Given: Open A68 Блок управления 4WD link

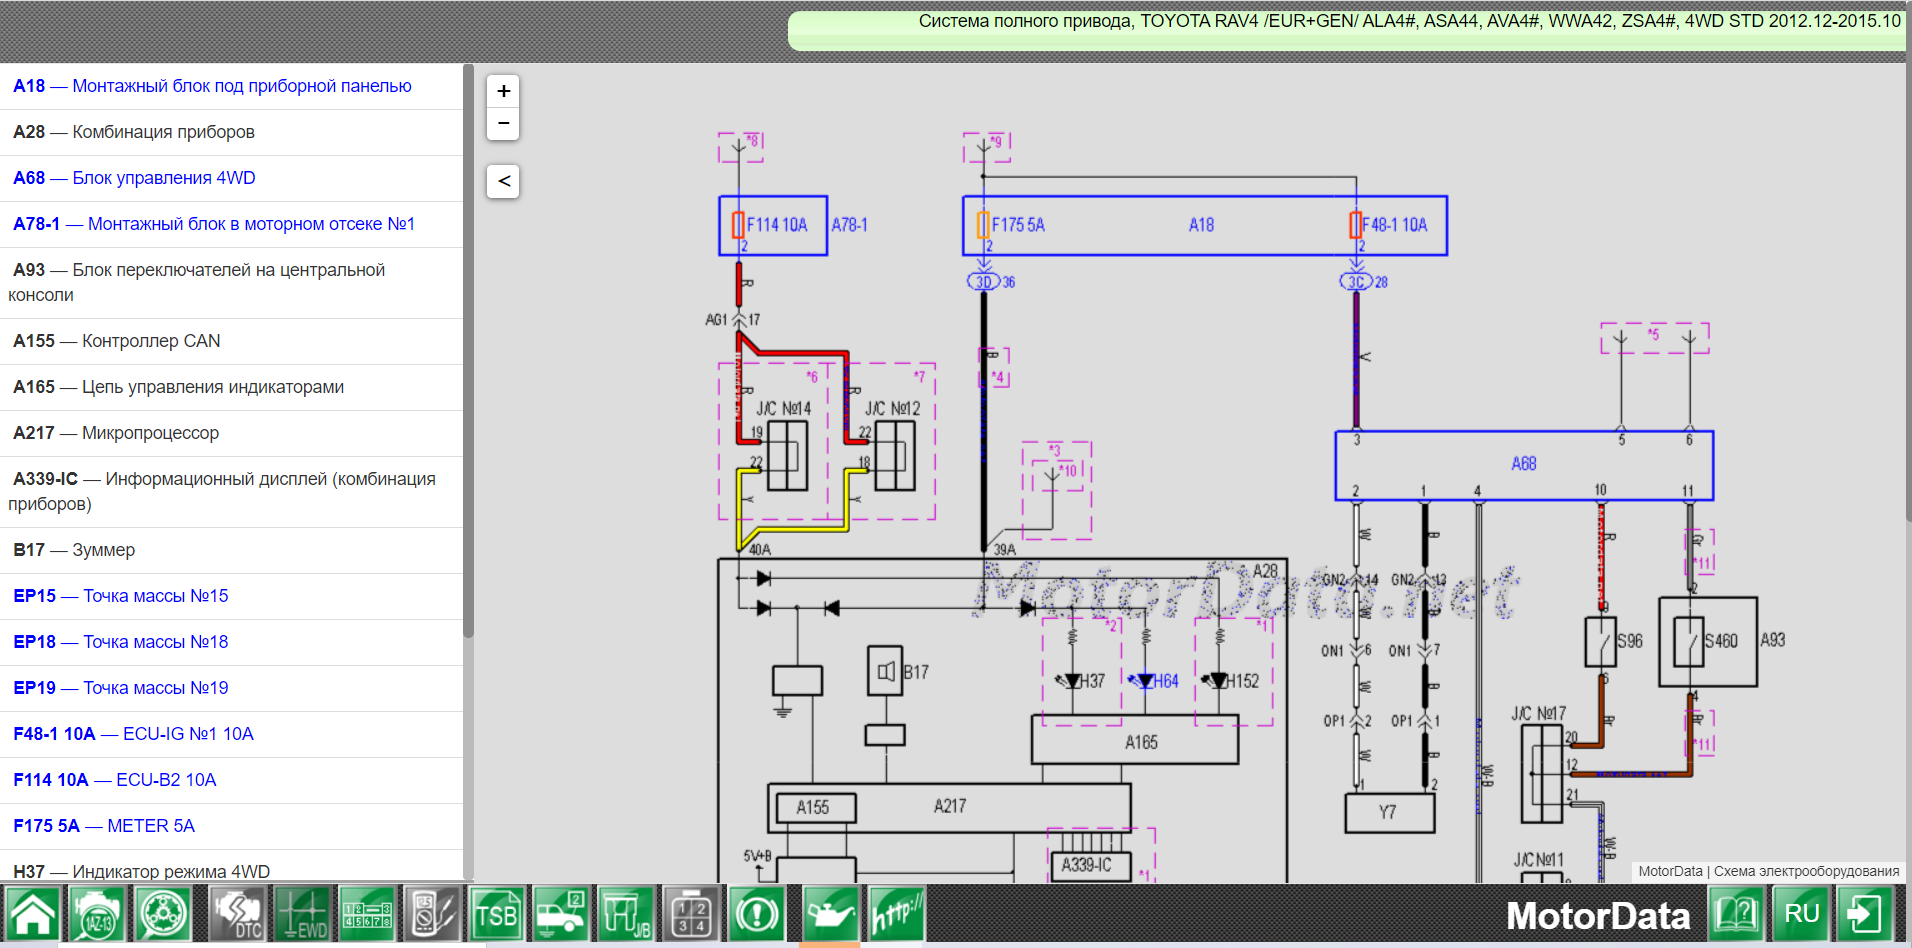Looking at the screenshot, I should coord(134,178).
